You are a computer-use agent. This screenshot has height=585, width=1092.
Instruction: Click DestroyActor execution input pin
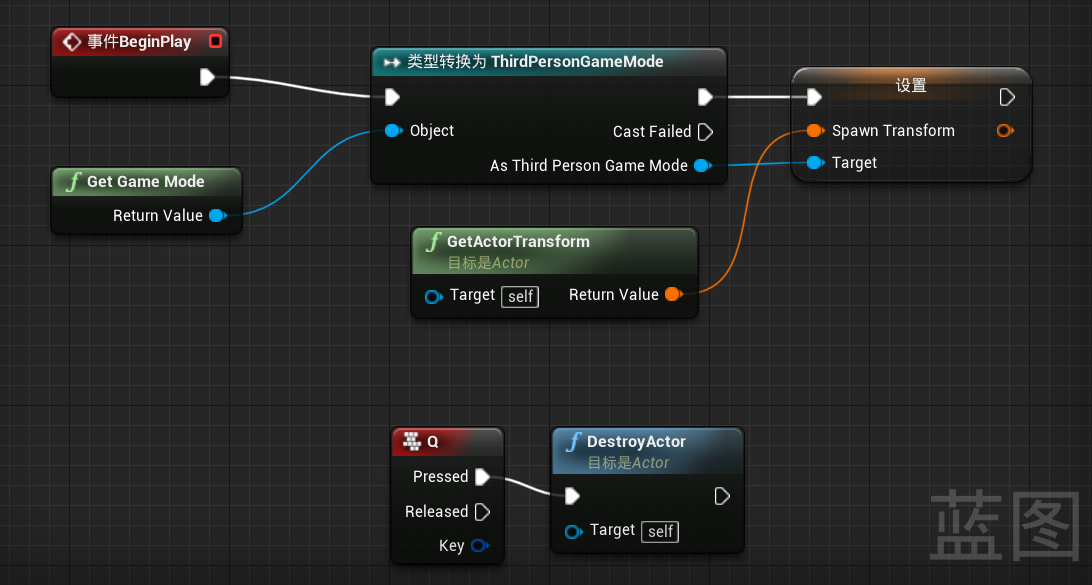point(572,496)
